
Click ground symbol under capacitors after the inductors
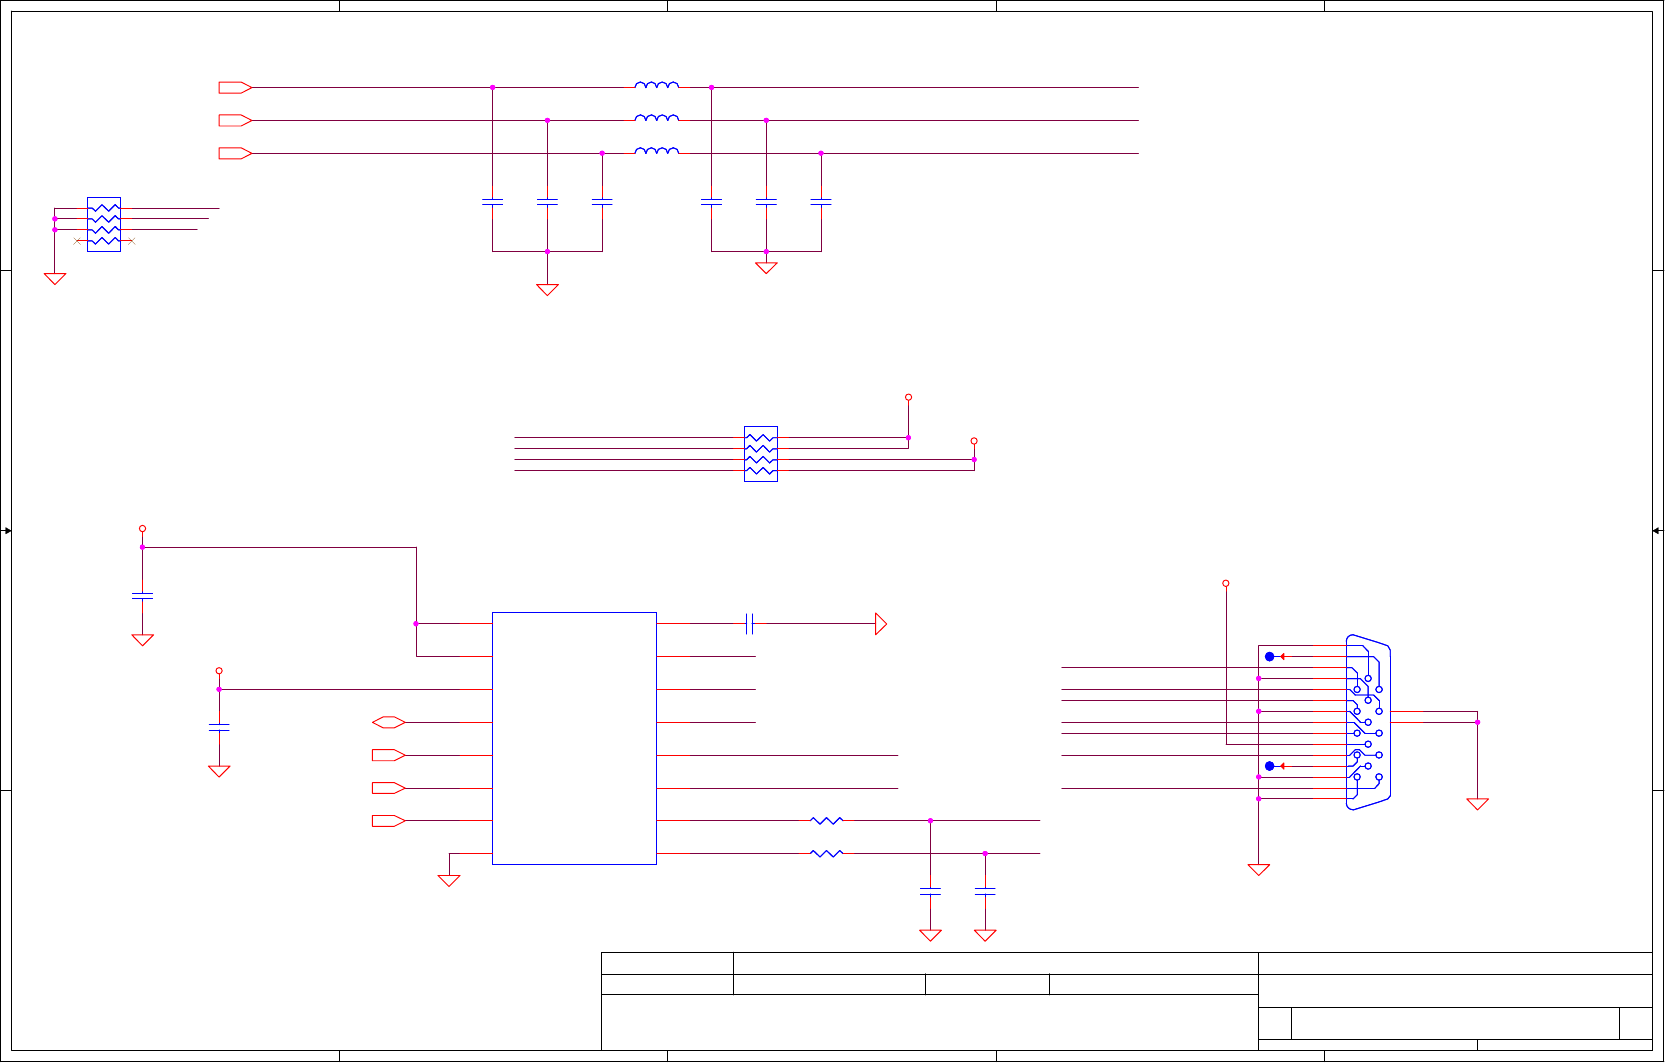[766, 268]
